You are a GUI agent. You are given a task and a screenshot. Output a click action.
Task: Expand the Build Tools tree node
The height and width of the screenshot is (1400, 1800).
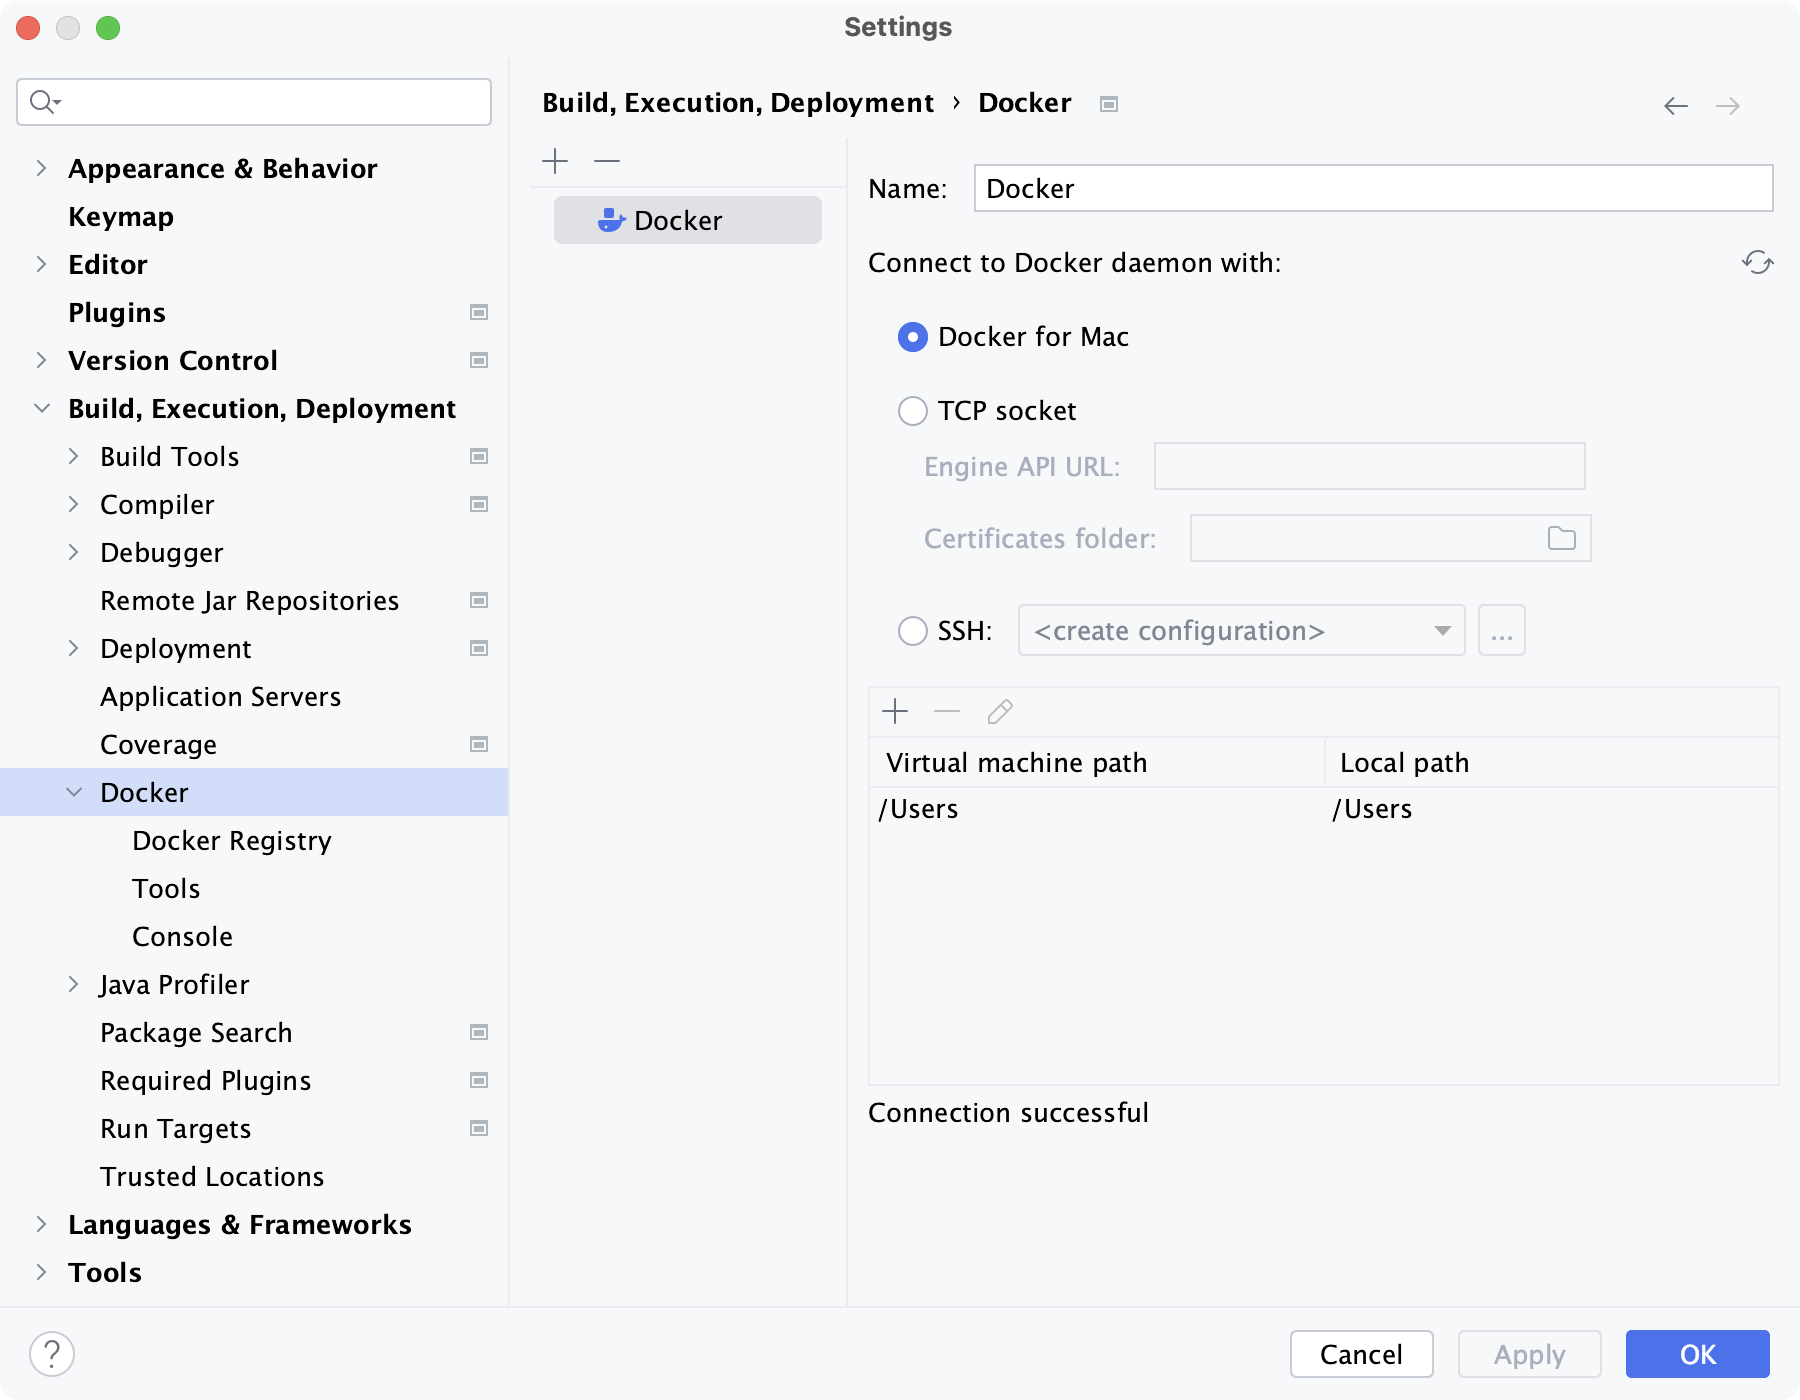pyautogui.click(x=75, y=456)
